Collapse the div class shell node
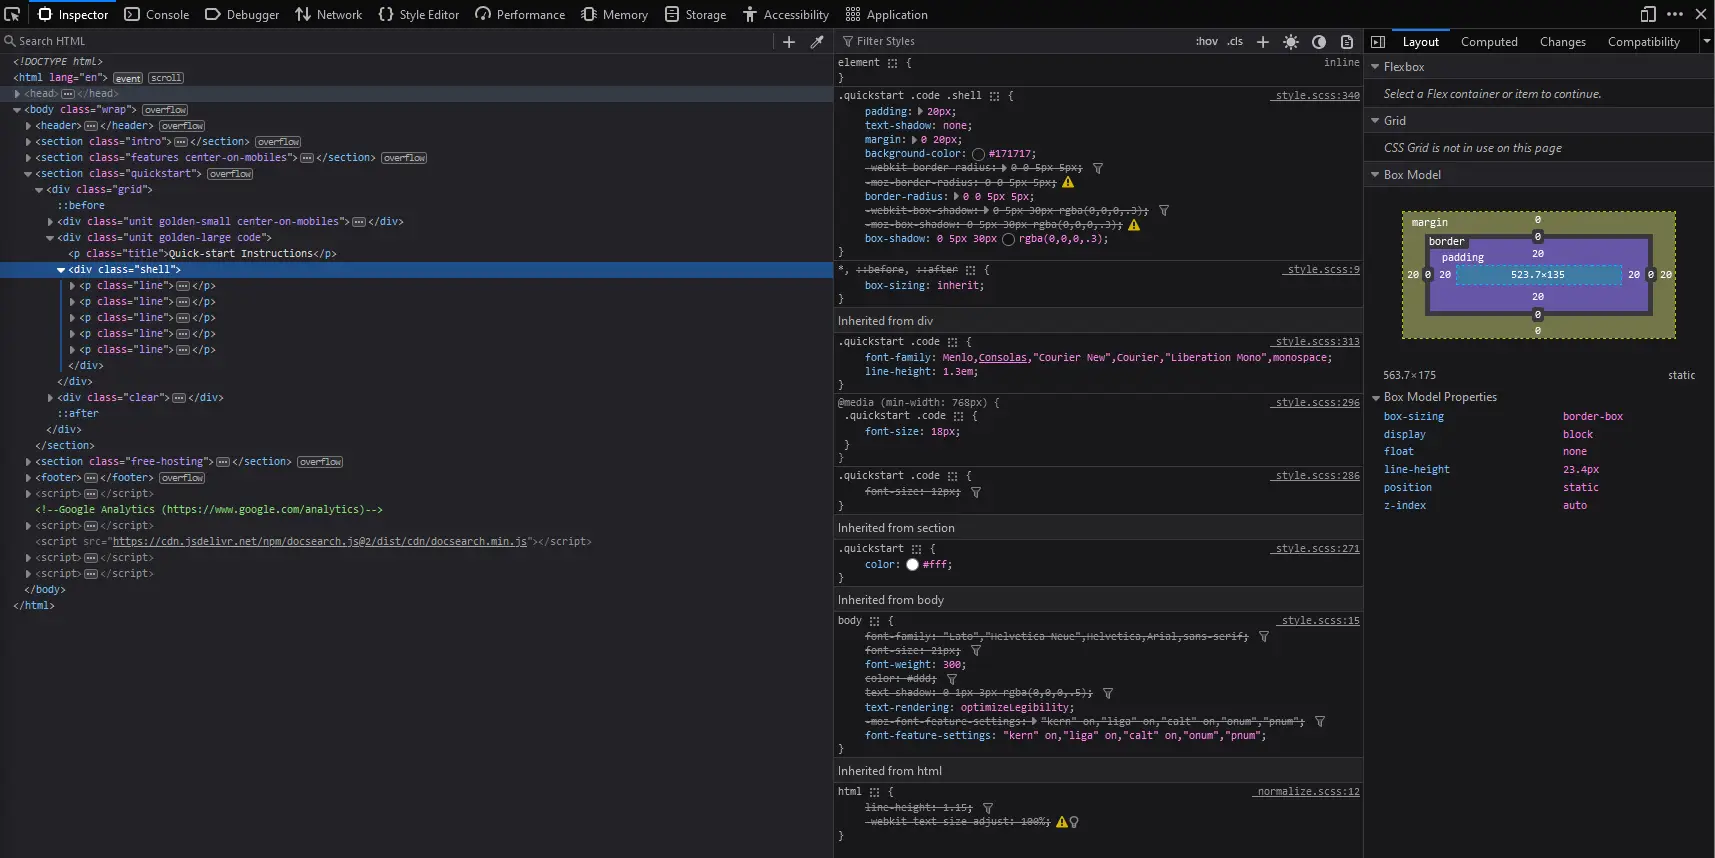This screenshot has height=858, width=1715. [61, 270]
